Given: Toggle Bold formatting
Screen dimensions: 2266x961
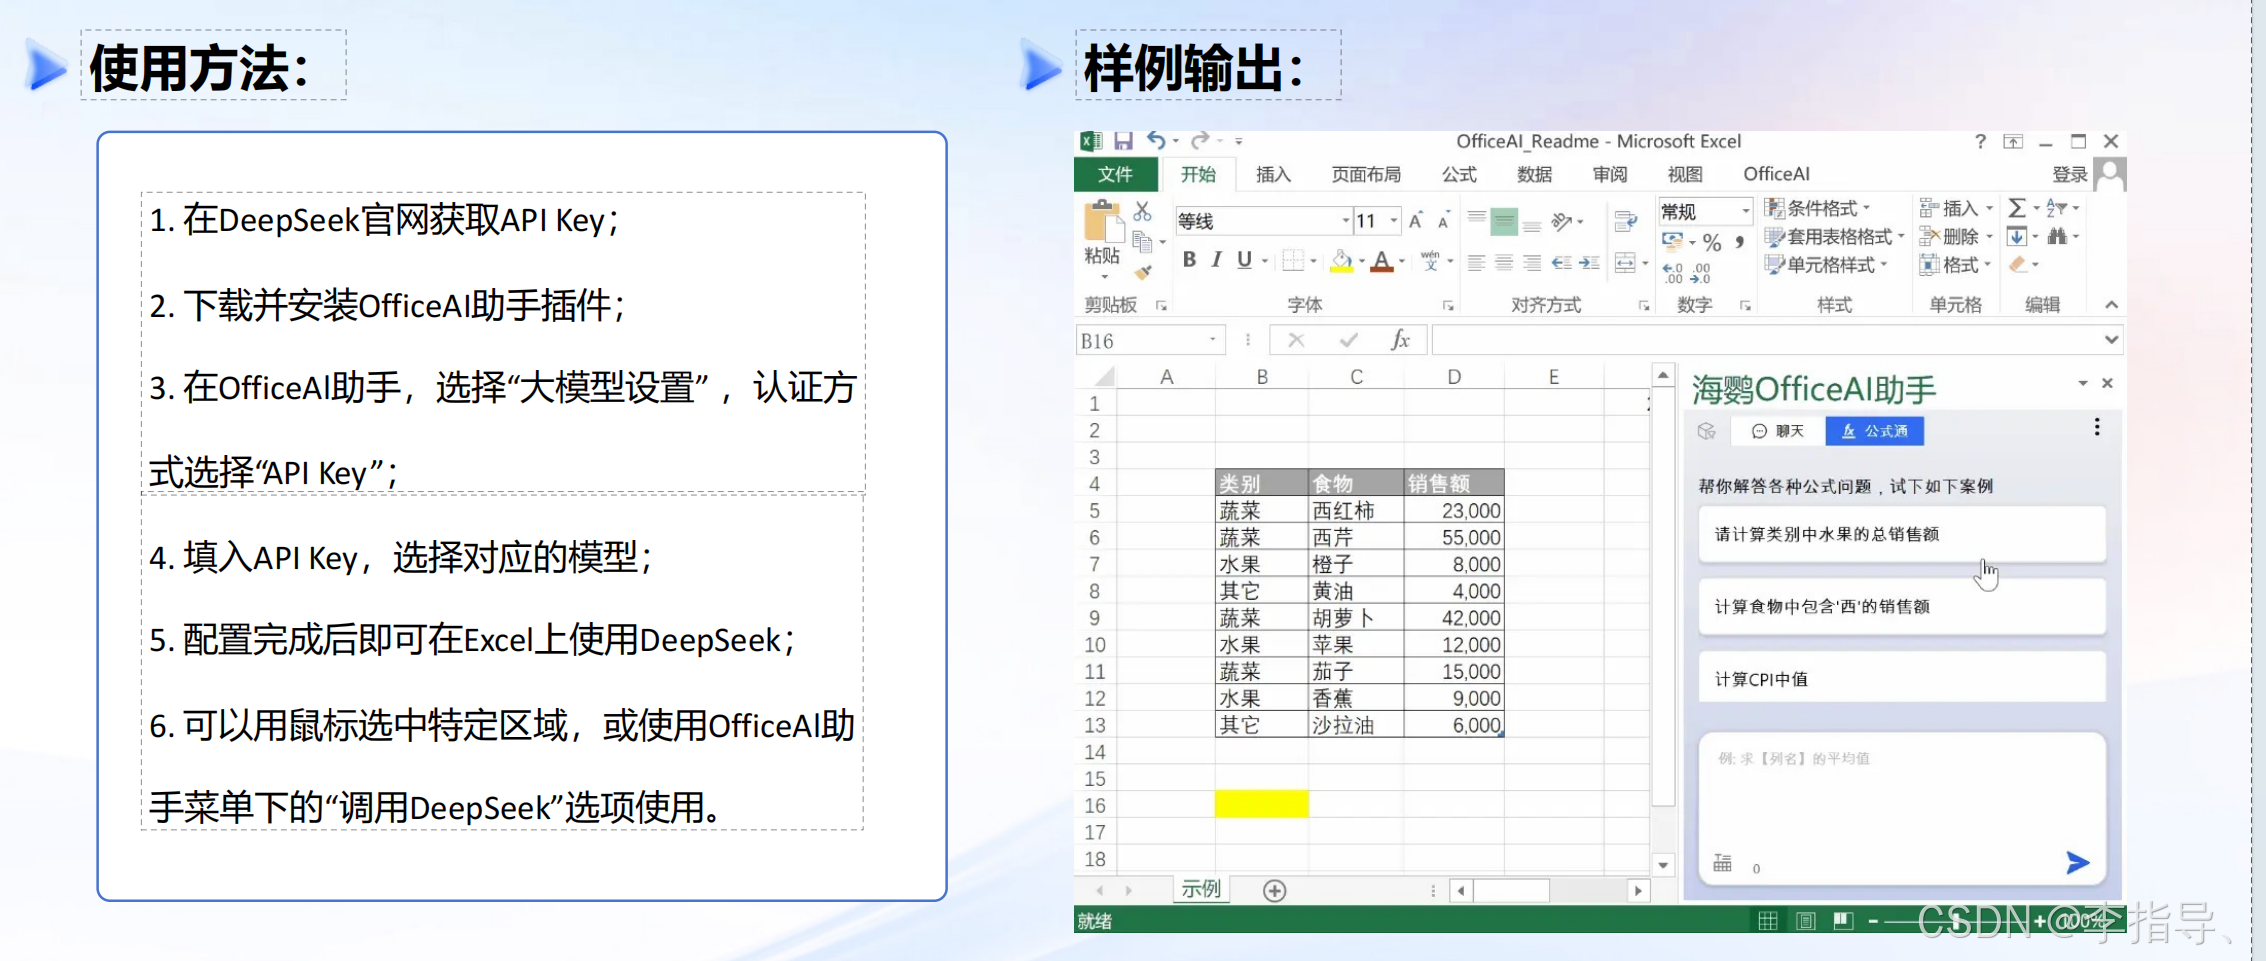Looking at the screenshot, I should [1189, 260].
